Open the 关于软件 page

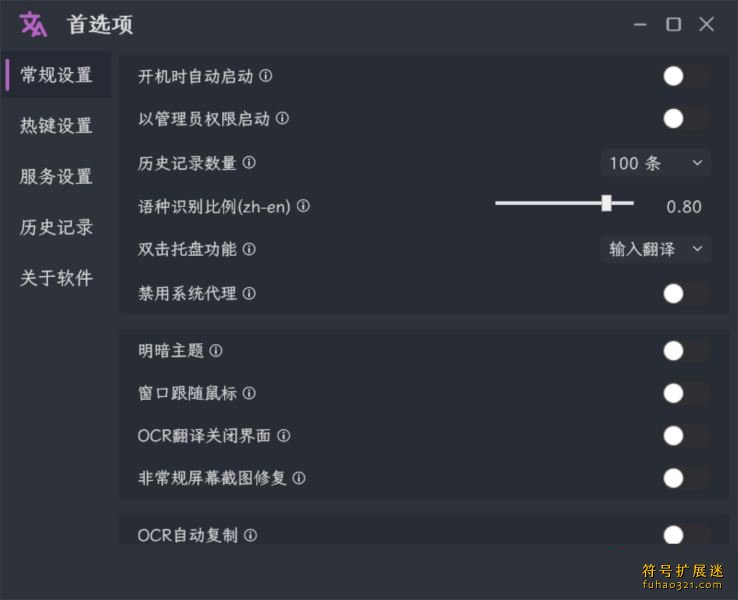tap(56, 278)
